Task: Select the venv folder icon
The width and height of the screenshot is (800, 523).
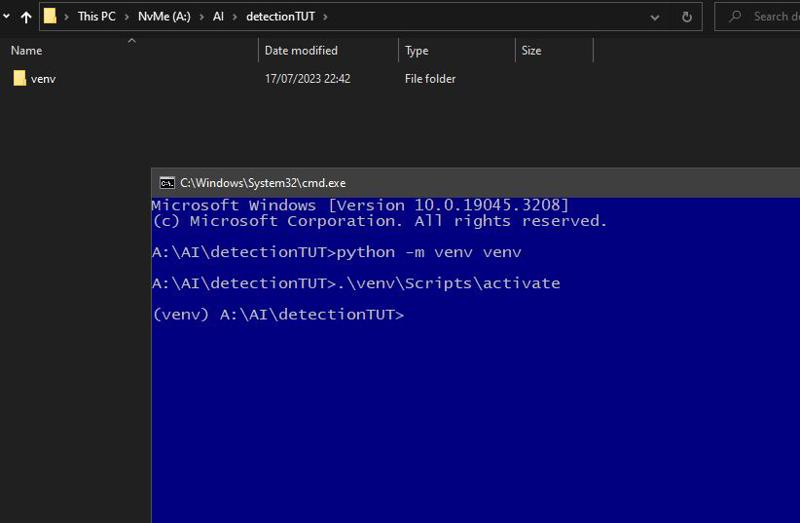Action: (x=19, y=79)
